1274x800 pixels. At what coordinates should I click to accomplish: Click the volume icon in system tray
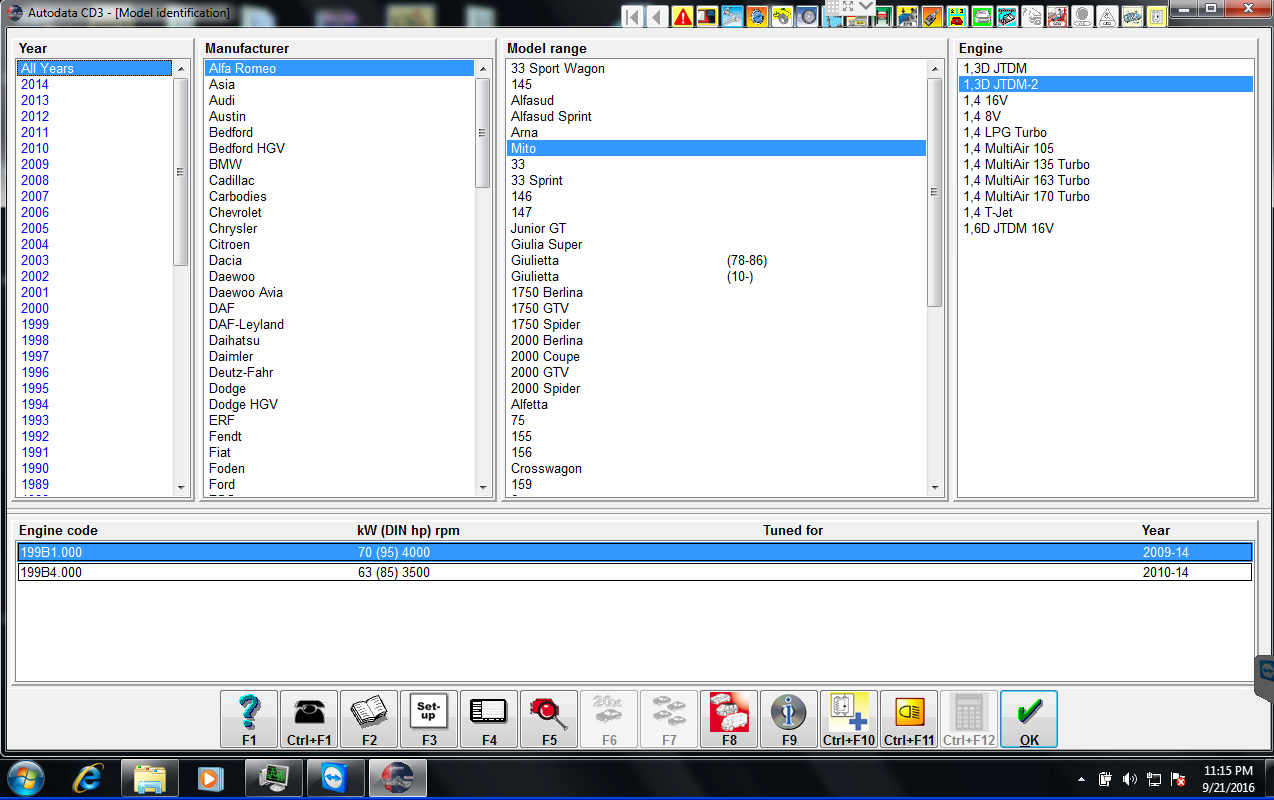coord(1130,779)
